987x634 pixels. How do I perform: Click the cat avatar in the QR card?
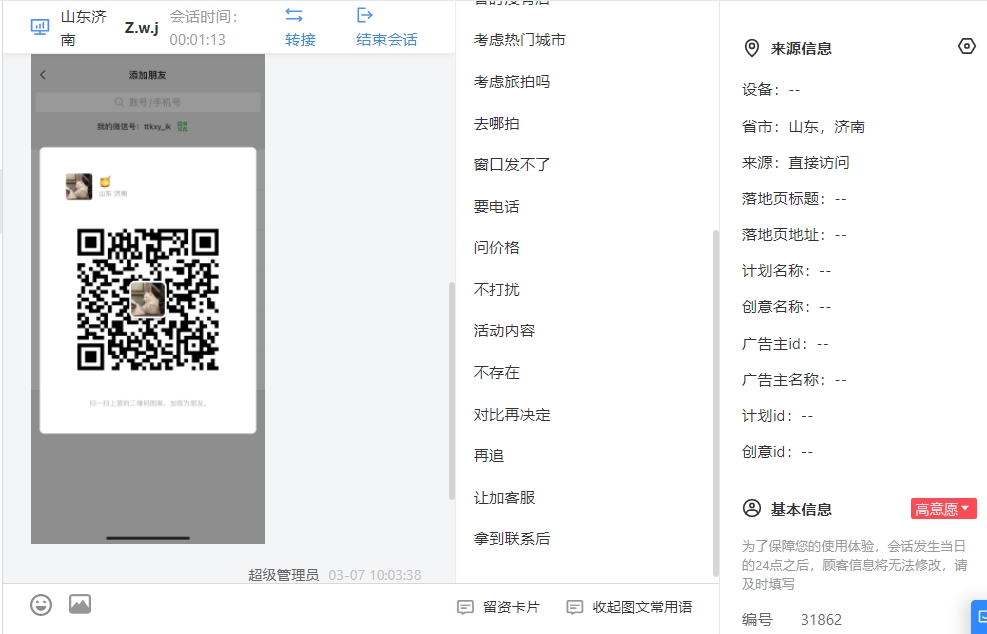[79, 186]
